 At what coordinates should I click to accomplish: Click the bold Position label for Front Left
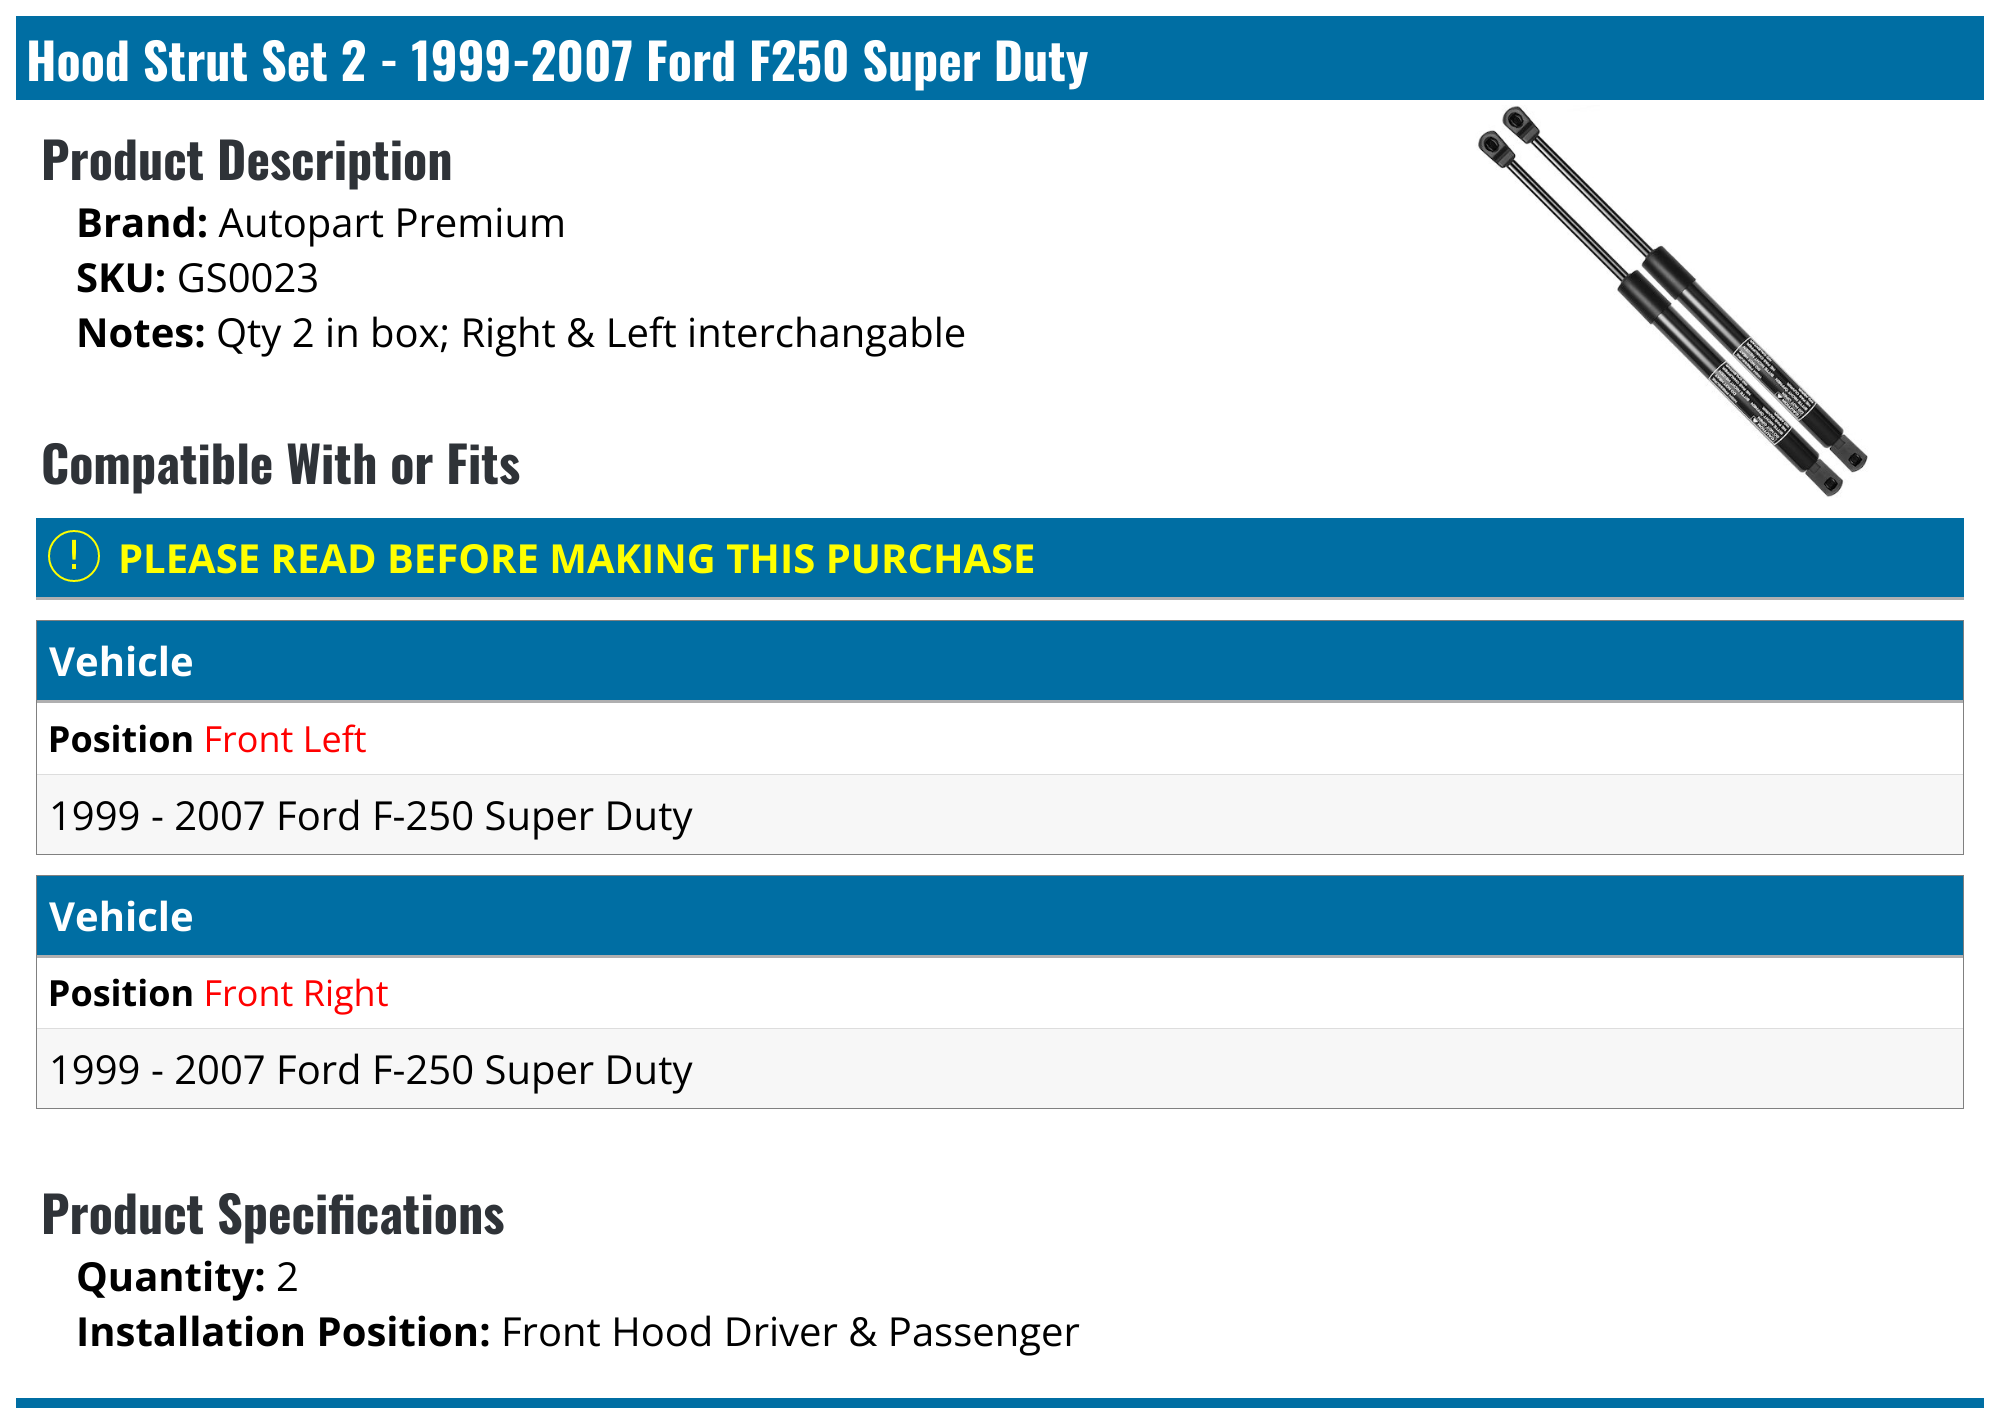(x=120, y=740)
